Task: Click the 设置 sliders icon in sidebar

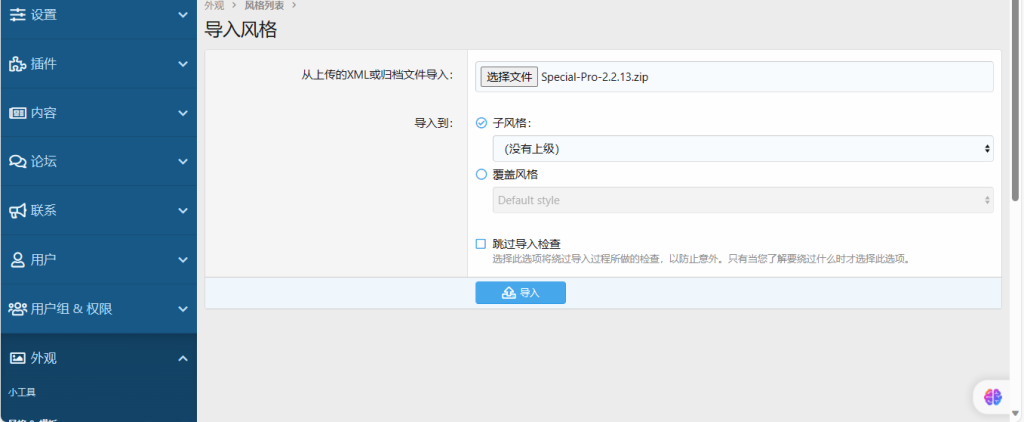Action: click(18, 15)
